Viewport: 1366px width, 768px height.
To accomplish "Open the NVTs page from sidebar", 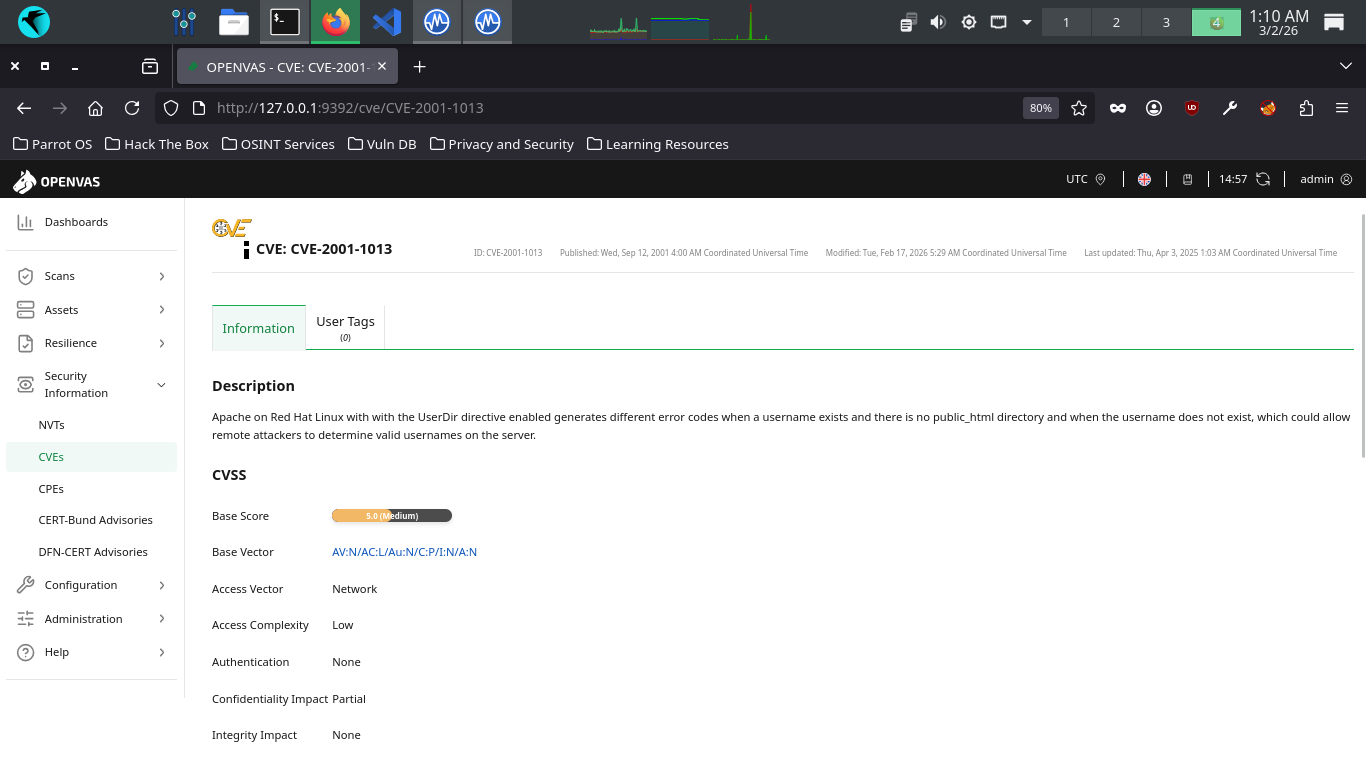I will click(52, 425).
